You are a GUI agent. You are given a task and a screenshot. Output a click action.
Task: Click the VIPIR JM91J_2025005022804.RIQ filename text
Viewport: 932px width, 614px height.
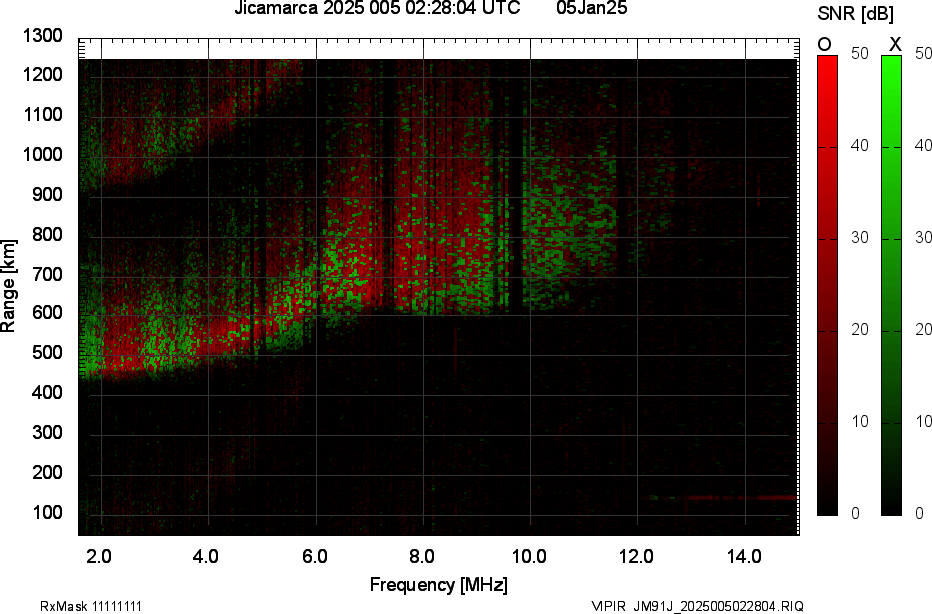697,606
